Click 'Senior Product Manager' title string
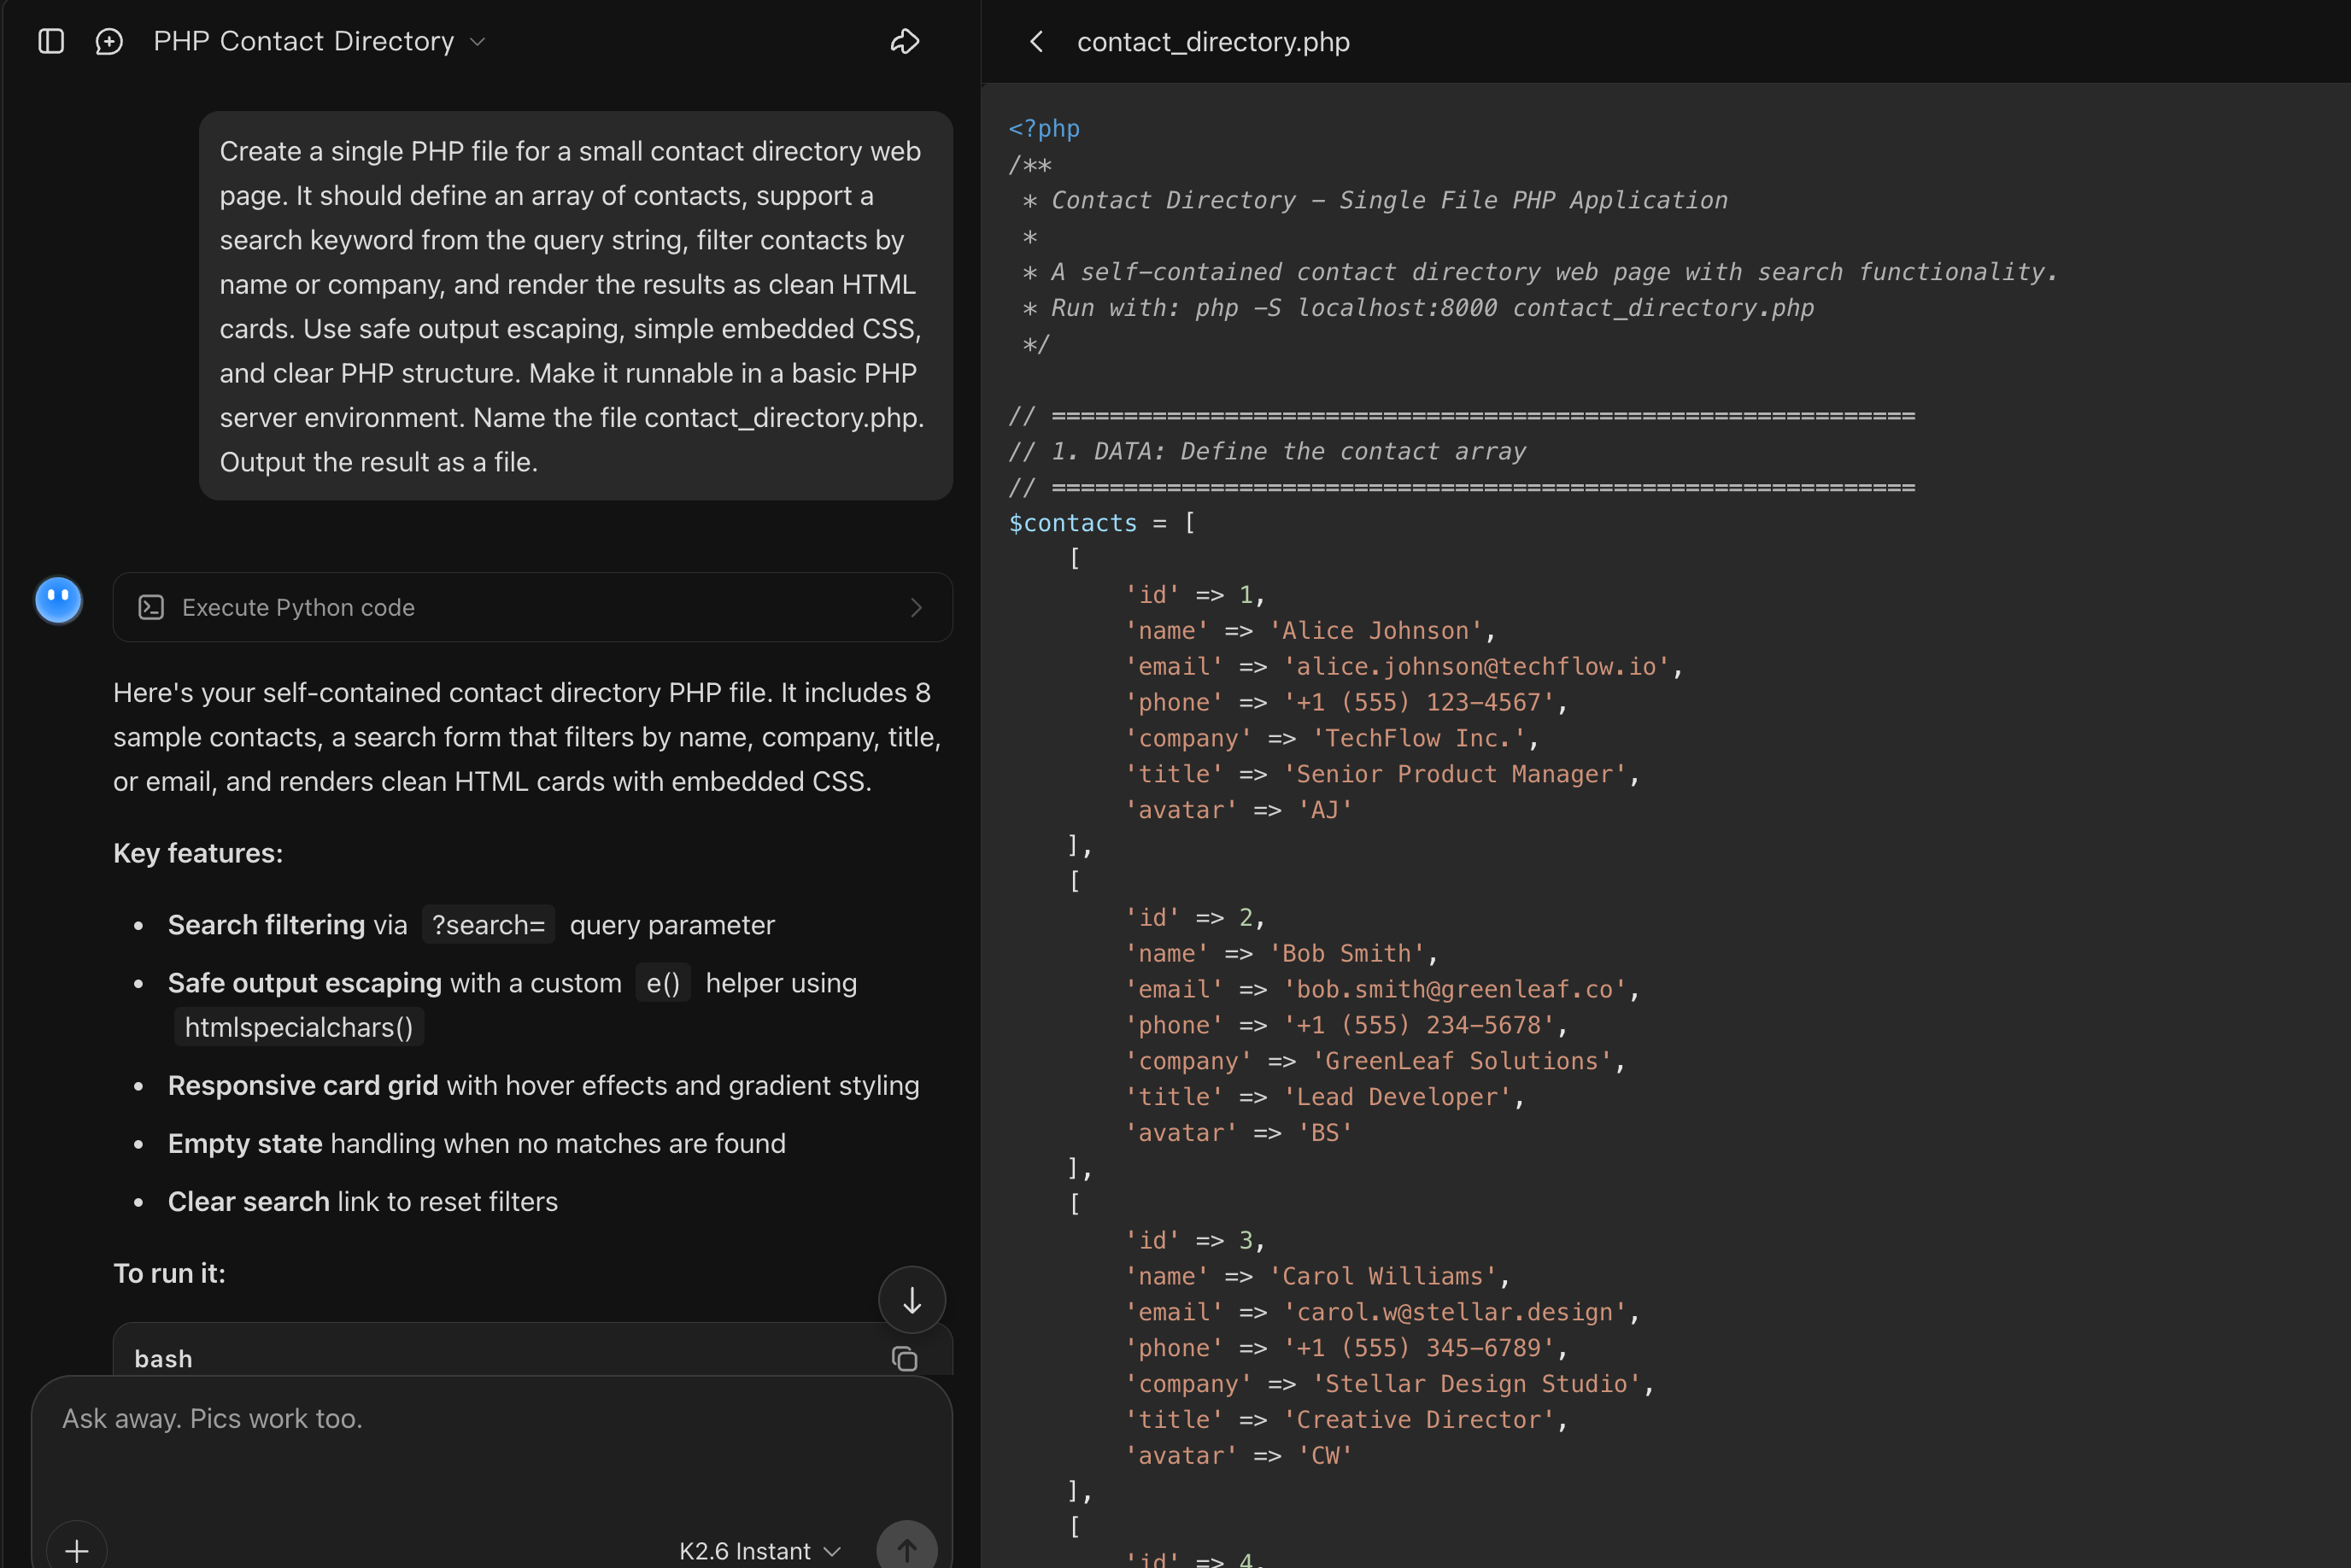 point(1454,774)
